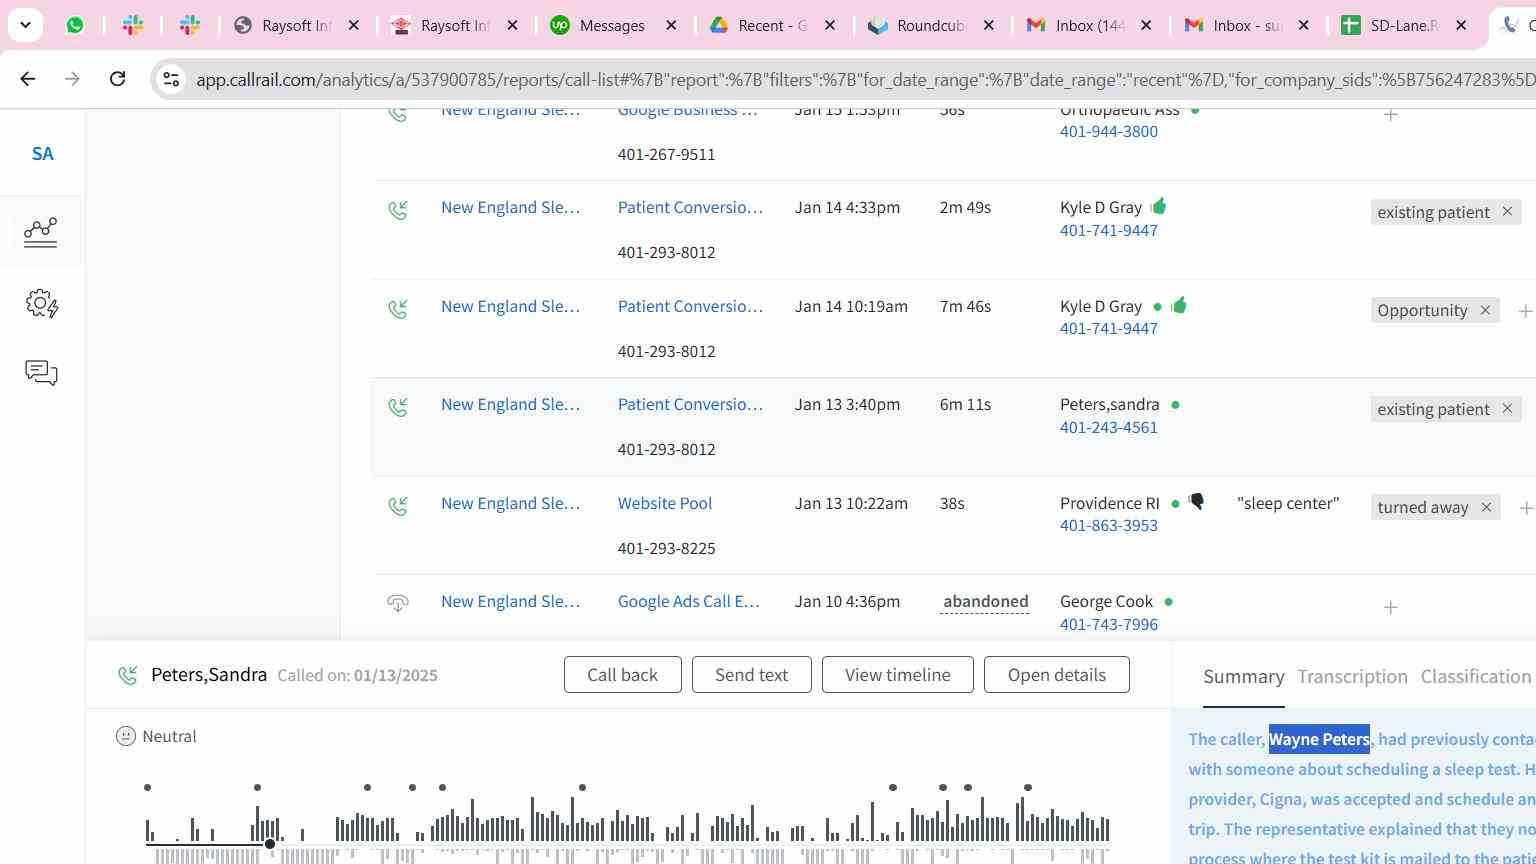Viewport: 1536px width, 864px height.
Task: Switch to the Recent Google Drive tab
Action: [772, 25]
